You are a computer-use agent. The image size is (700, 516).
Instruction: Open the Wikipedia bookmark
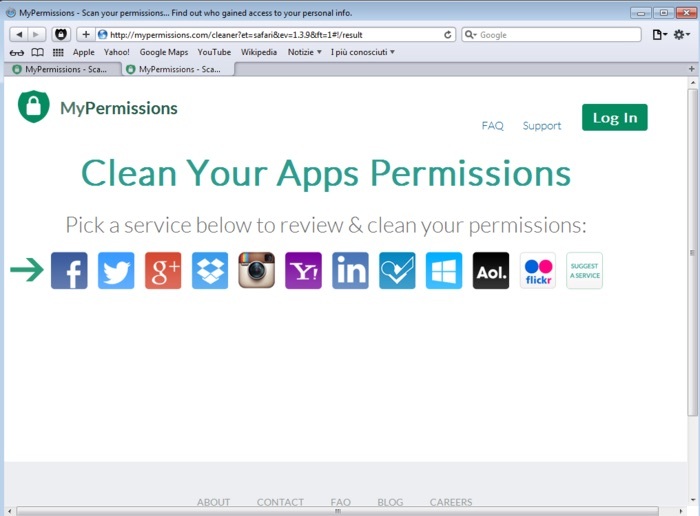coord(259,52)
